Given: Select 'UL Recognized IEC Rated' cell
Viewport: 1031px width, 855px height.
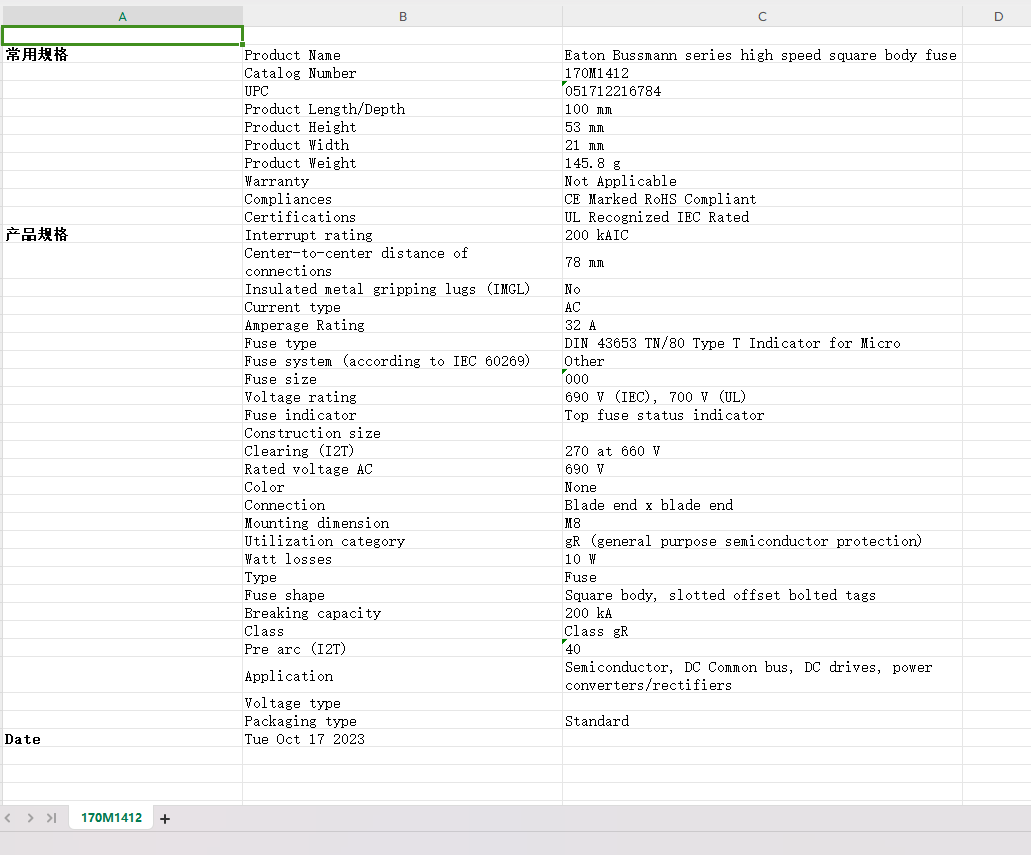Looking at the screenshot, I should 762,216.
